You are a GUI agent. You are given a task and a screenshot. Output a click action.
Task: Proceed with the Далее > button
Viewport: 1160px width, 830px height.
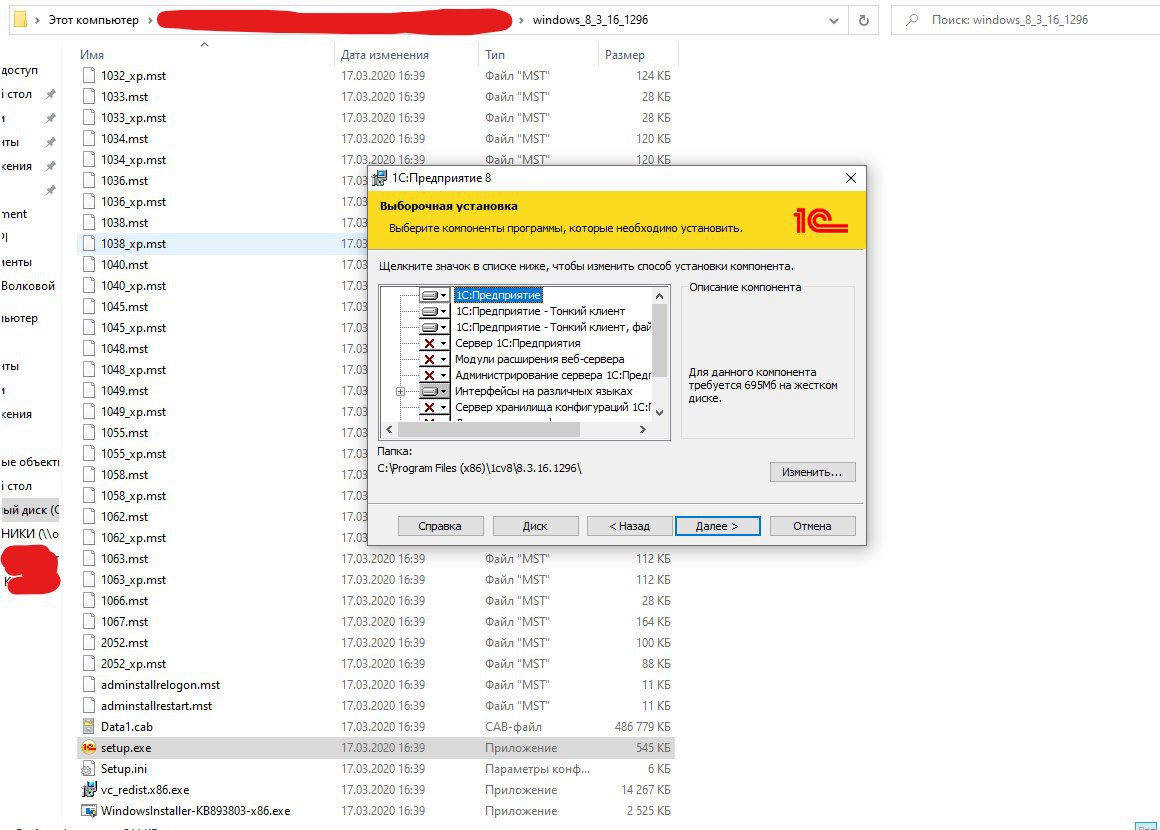tap(718, 526)
